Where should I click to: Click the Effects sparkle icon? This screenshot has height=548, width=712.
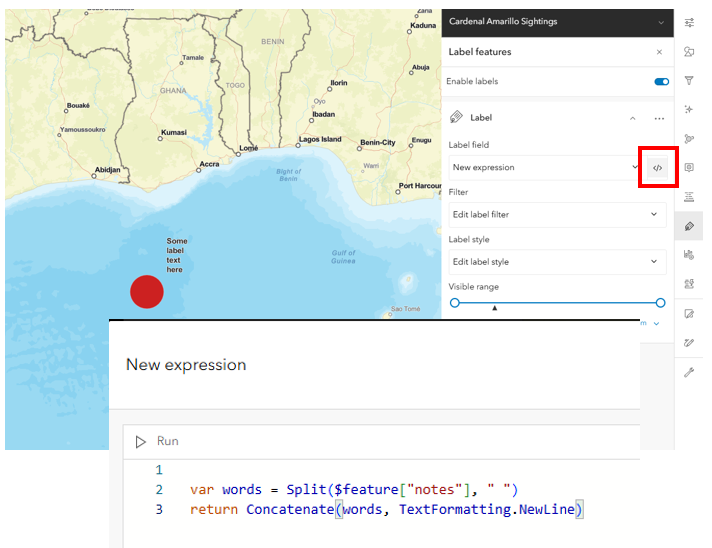(x=689, y=109)
